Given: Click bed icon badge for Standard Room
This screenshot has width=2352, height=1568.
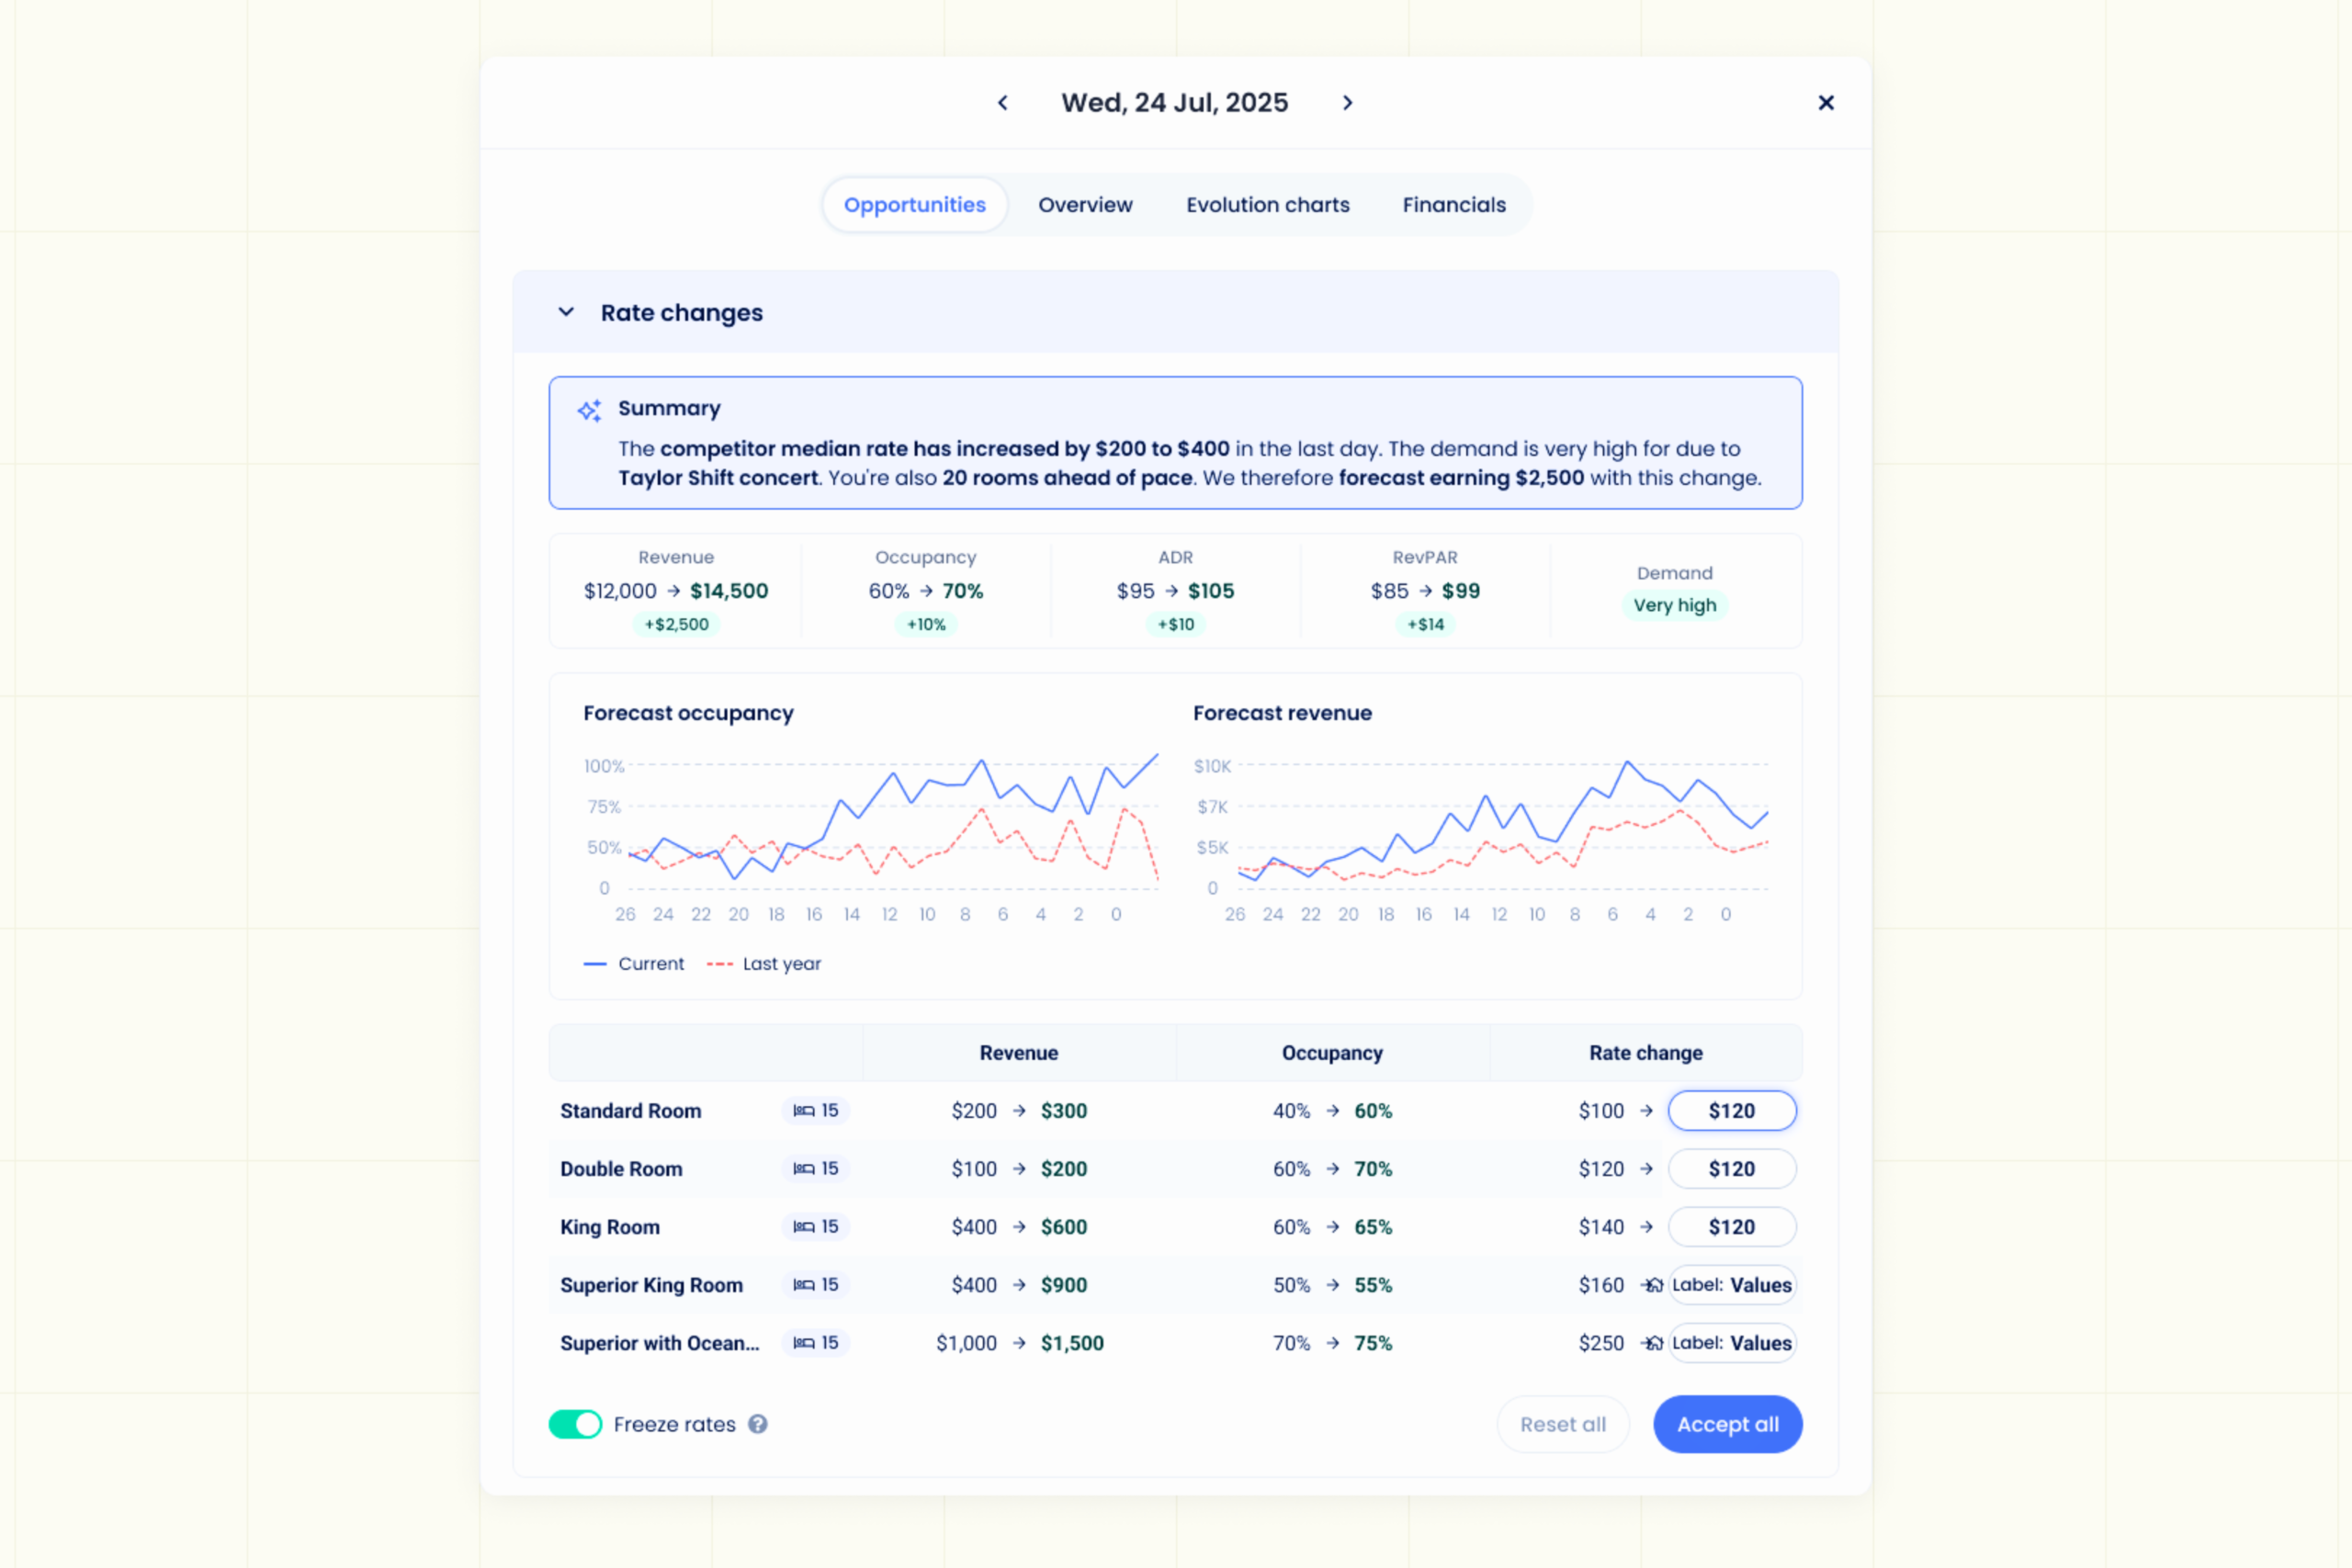Looking at the screenshot, I should coord(816,1111).
